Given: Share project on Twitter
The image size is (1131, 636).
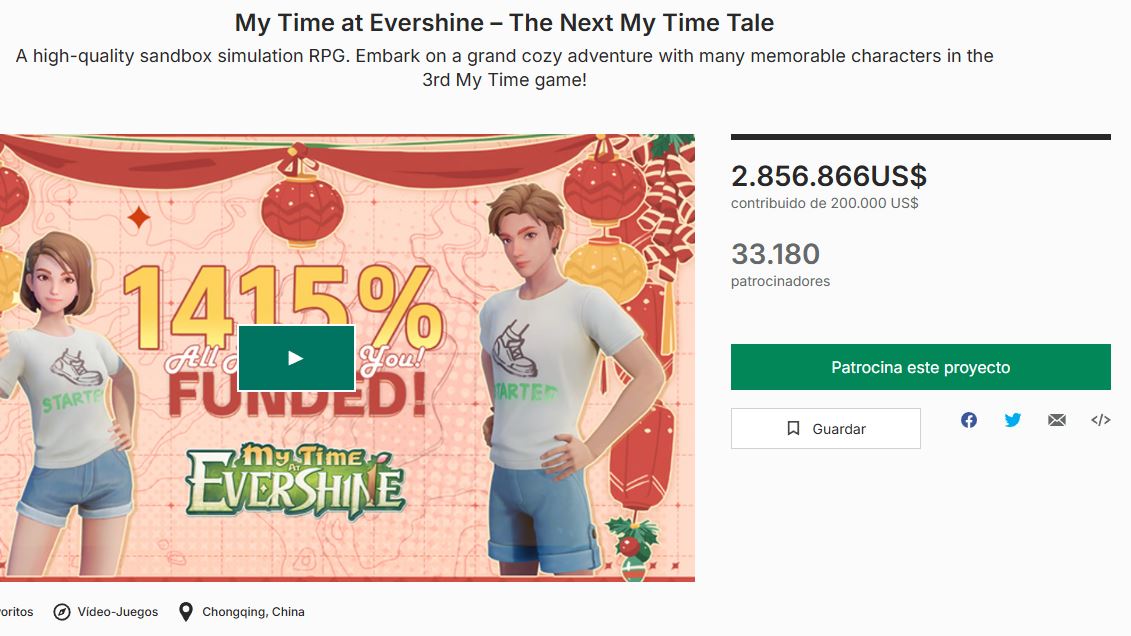Looking at the screenshot, I should 1013,420.
